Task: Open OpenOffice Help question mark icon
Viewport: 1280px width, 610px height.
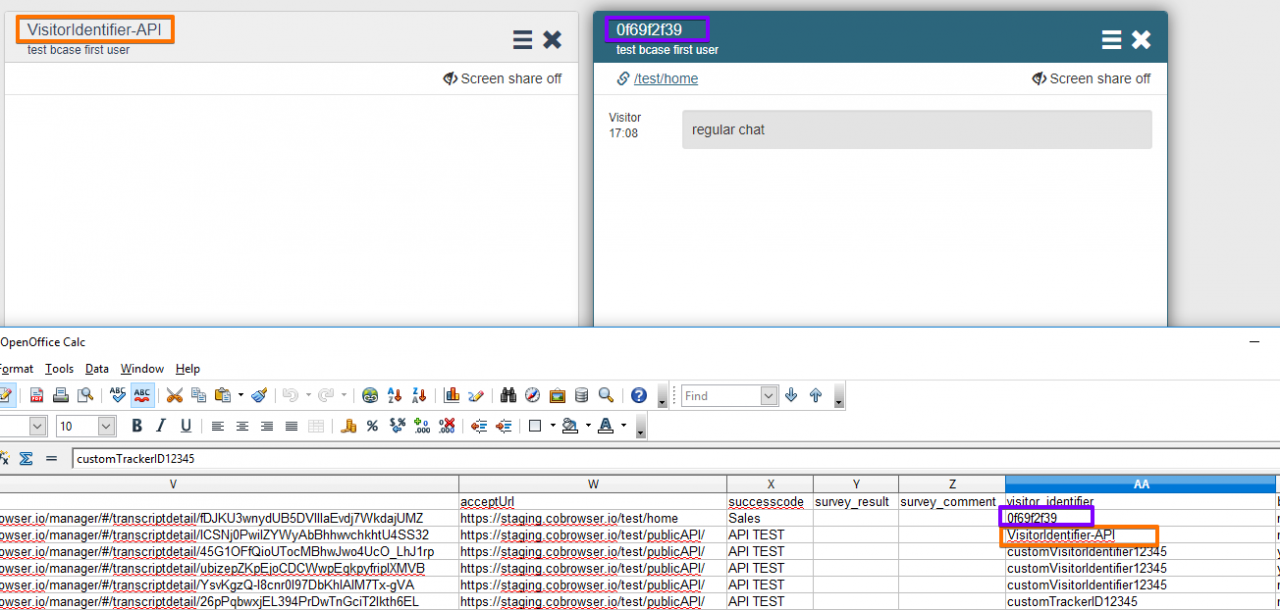Action: click(x=638, y=396)
